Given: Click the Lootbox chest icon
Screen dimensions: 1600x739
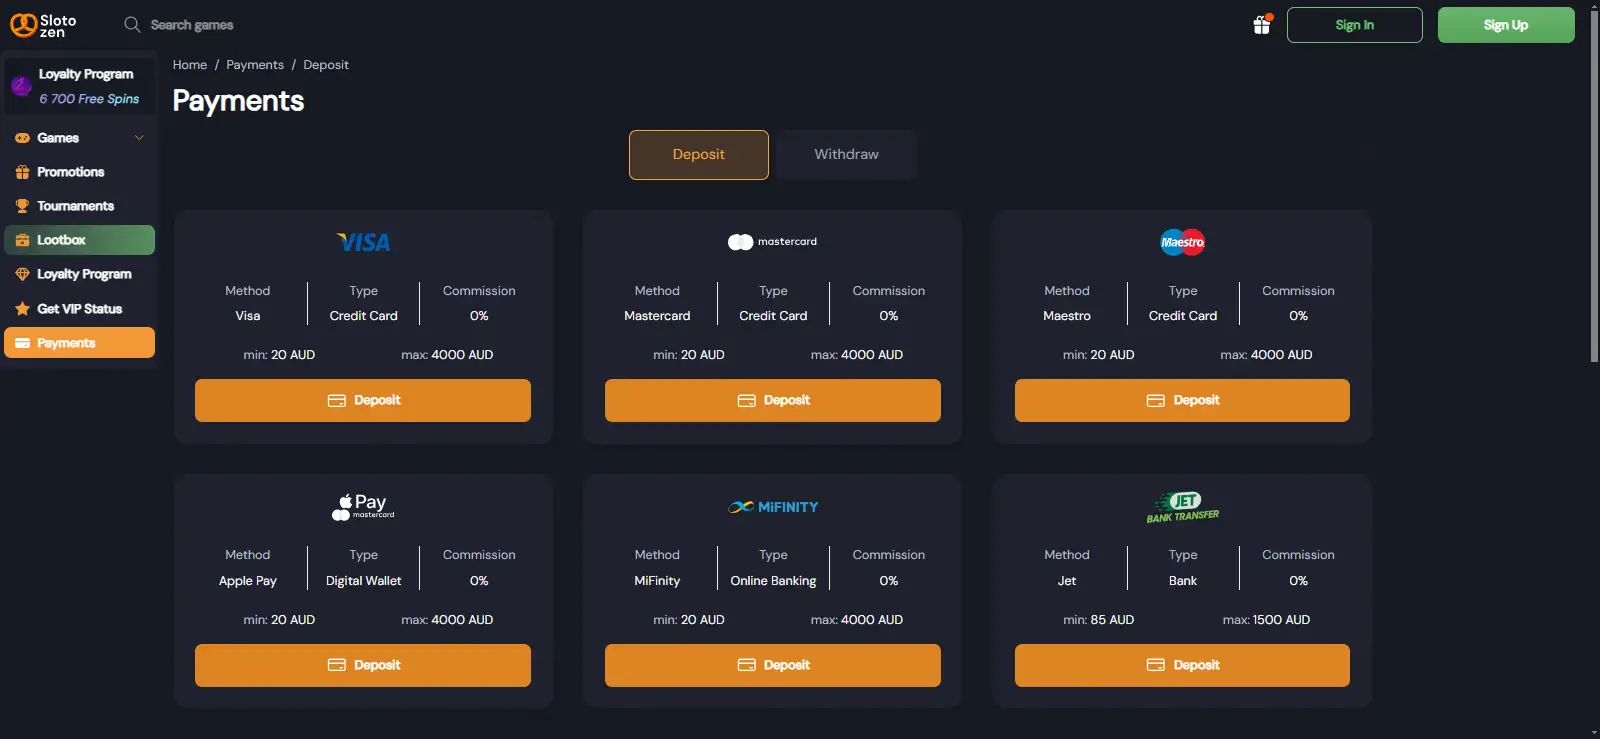Looking at the screenshot, I should tap(22, 240).
